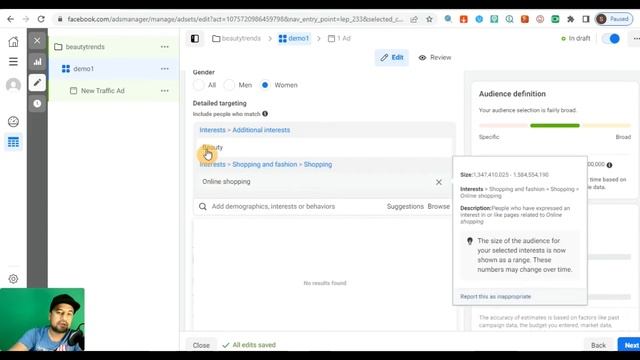The height and width of the screenshot is (360, 640).
Task: Toggle the left navigation panel icon
Action: point(195,38)
